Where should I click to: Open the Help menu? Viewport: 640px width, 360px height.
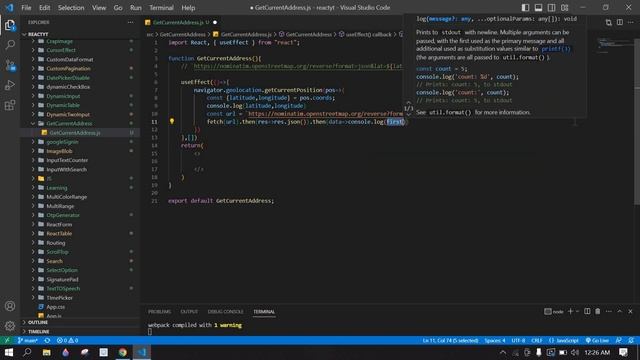(188, 8)
